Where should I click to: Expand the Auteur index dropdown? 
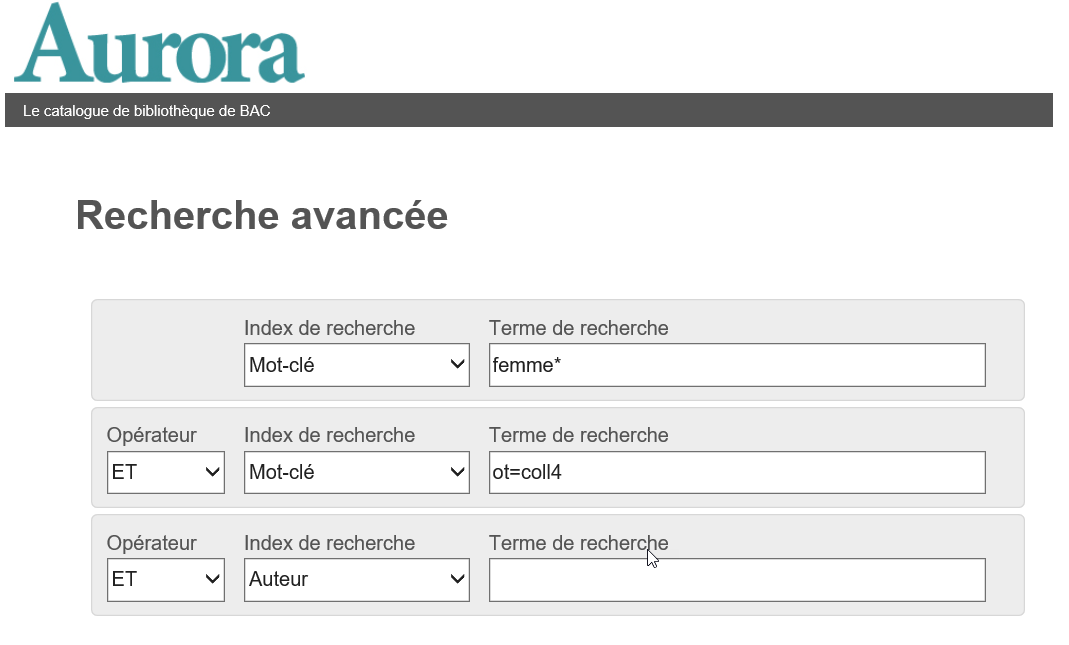[x=356, y=579]
